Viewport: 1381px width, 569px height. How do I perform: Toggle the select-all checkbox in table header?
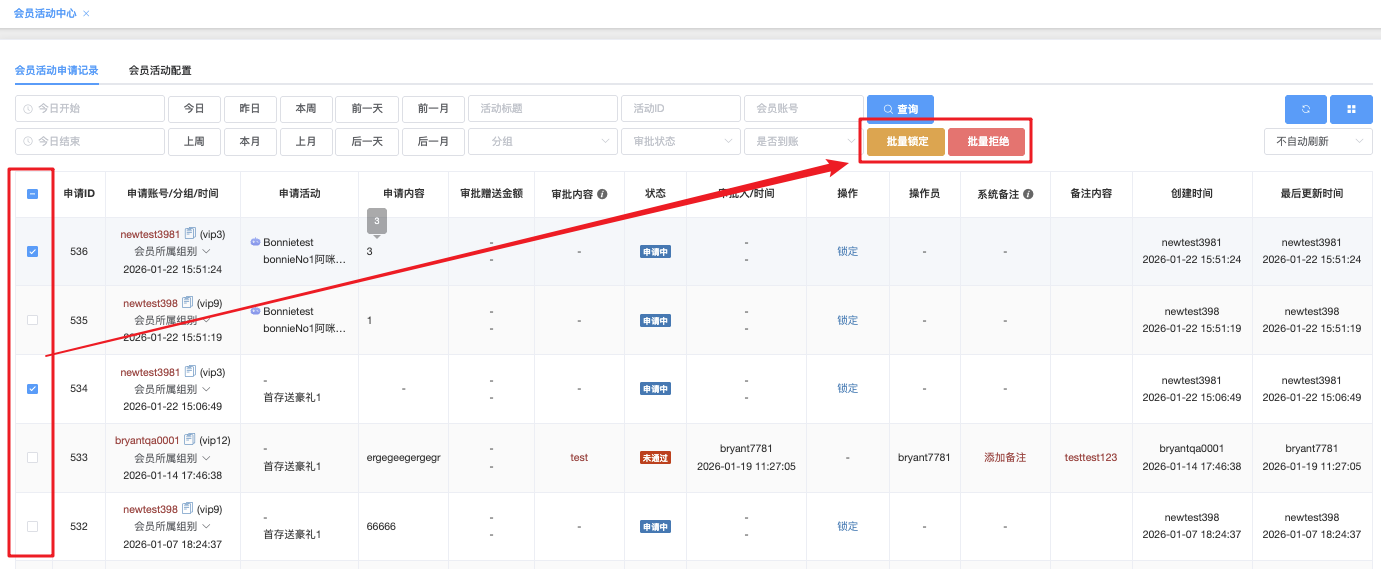click(32, 194)
